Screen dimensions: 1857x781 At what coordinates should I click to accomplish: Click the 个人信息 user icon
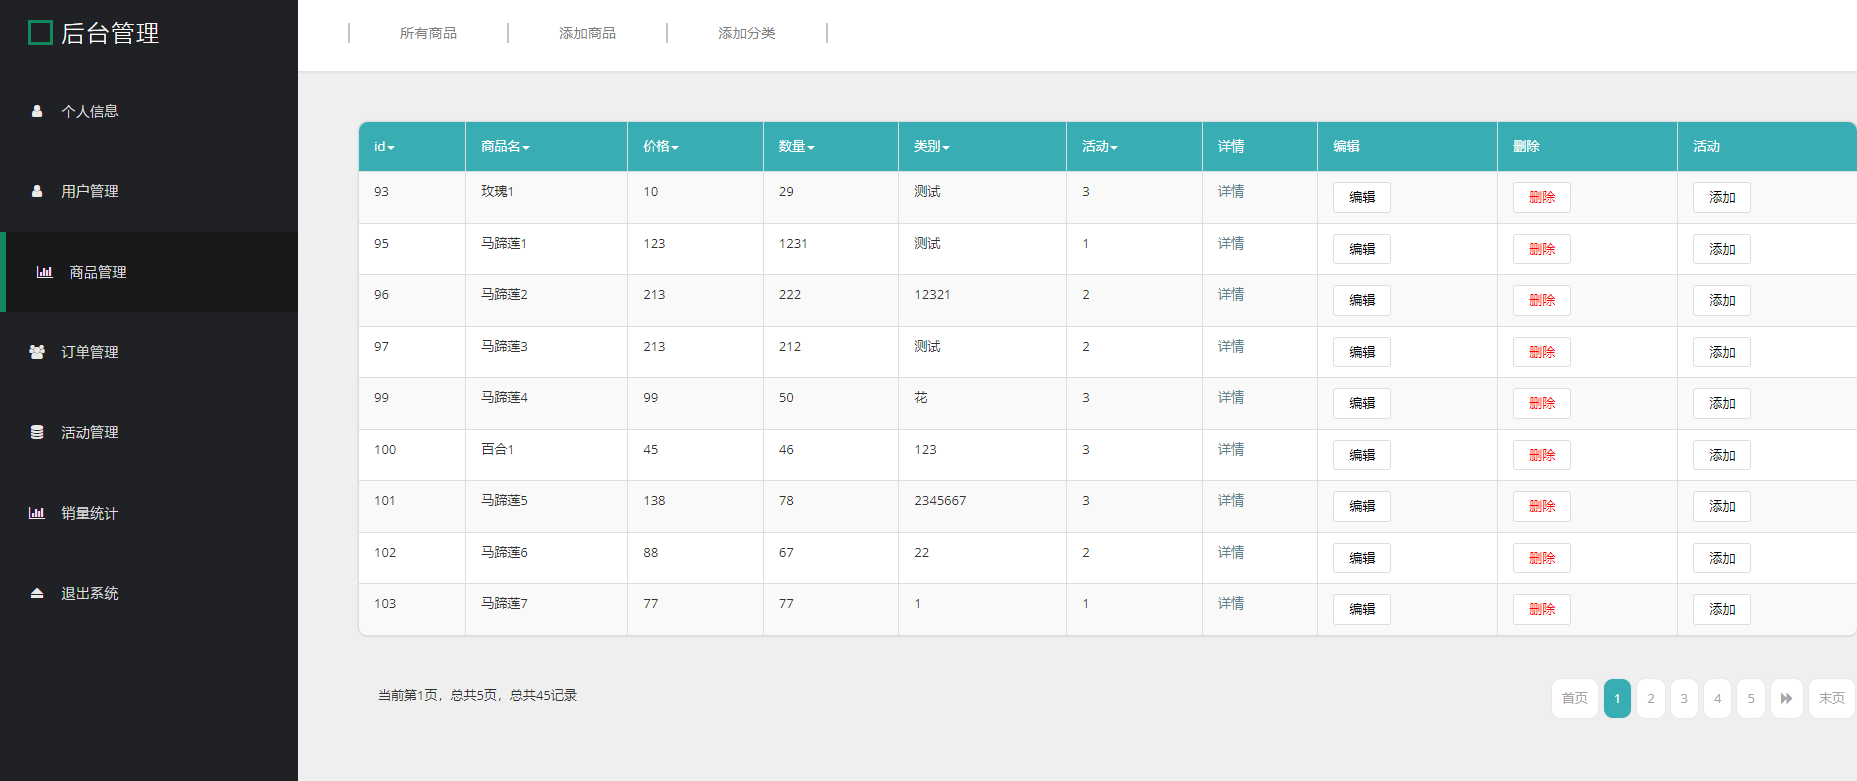click(37, 111)
